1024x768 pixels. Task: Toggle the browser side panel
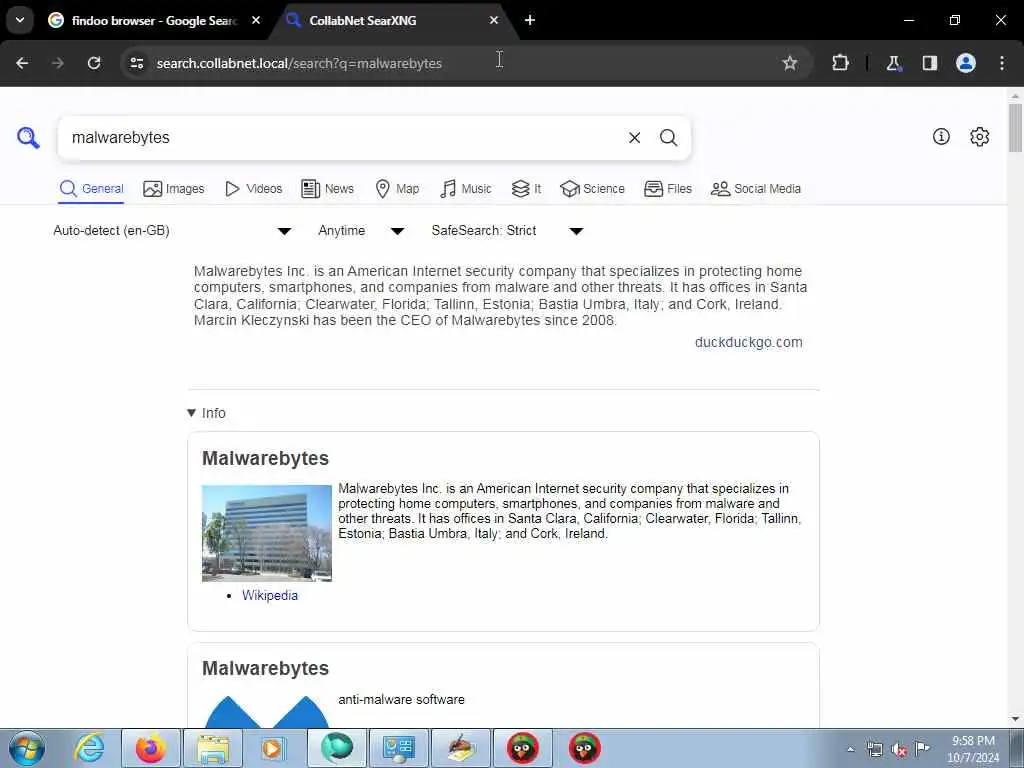point(930,63)
